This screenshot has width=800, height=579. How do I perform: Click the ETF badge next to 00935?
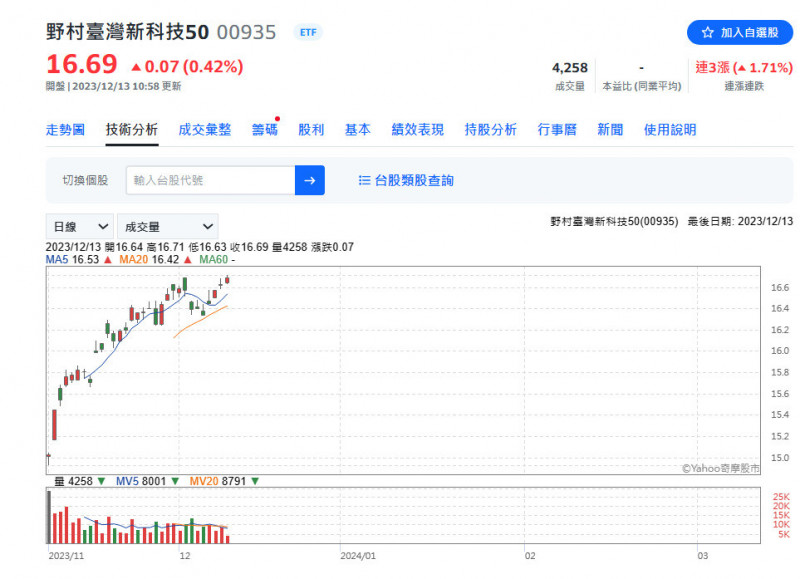[309, 32]
